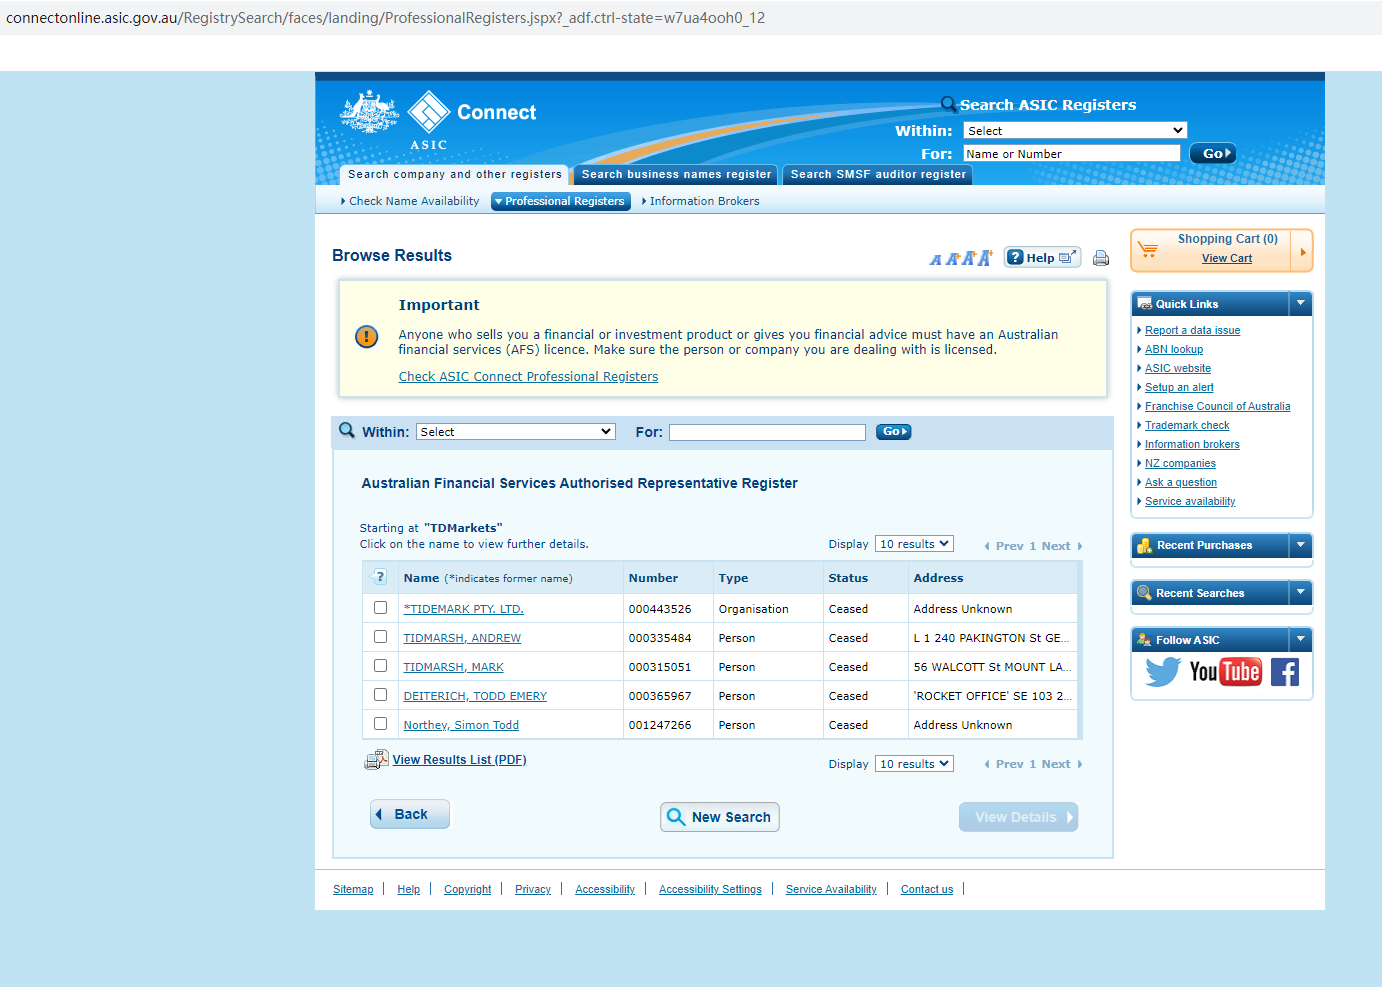Collapse the Quick Links panel arrow
Image resolution: width=1382 pixels, height=987 pixels.
1300,304
